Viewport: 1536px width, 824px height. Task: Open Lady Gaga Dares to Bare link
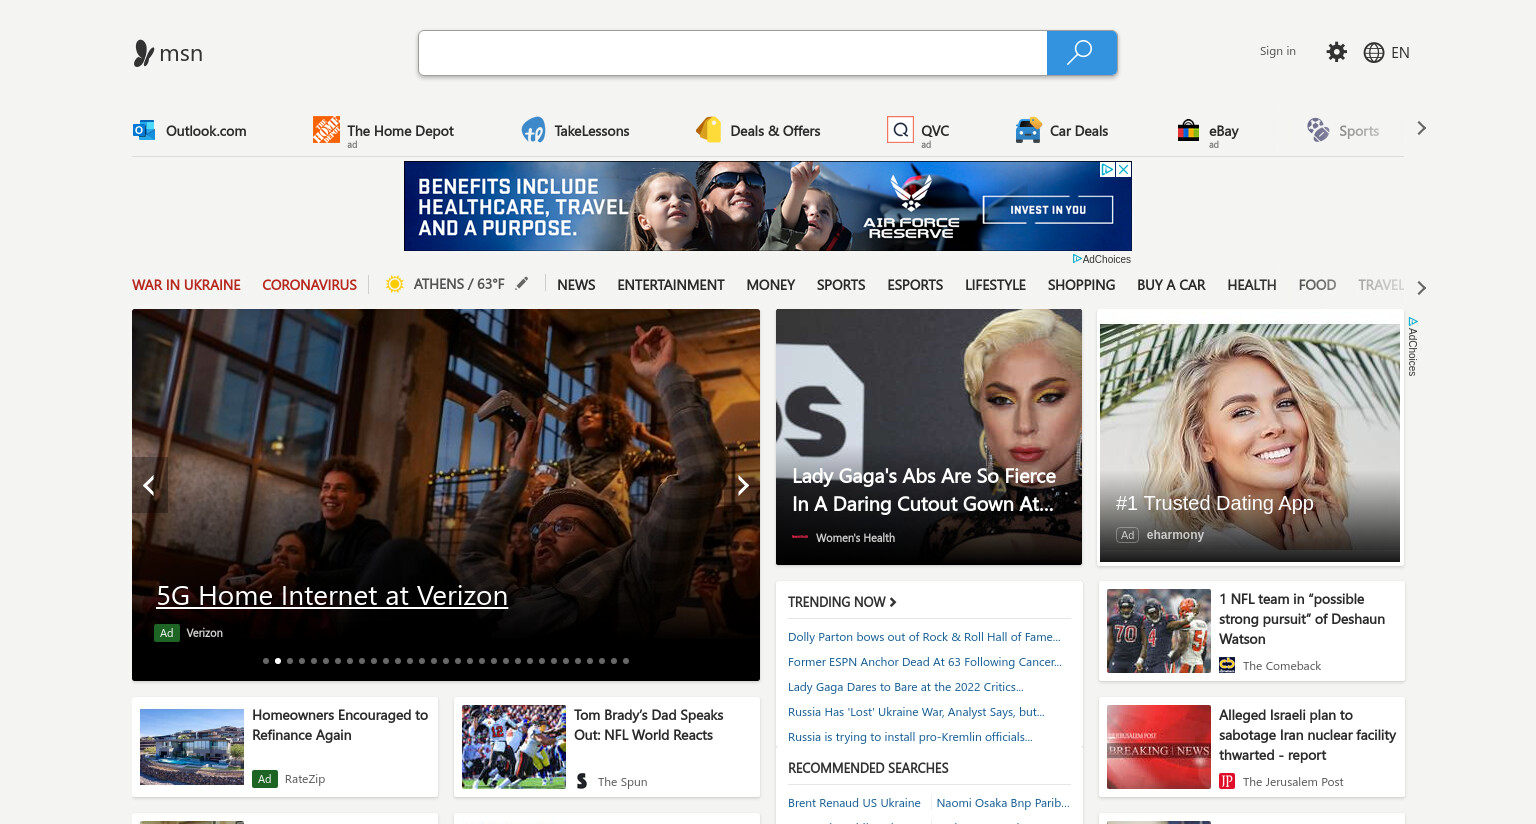click(x=906, y=687)
